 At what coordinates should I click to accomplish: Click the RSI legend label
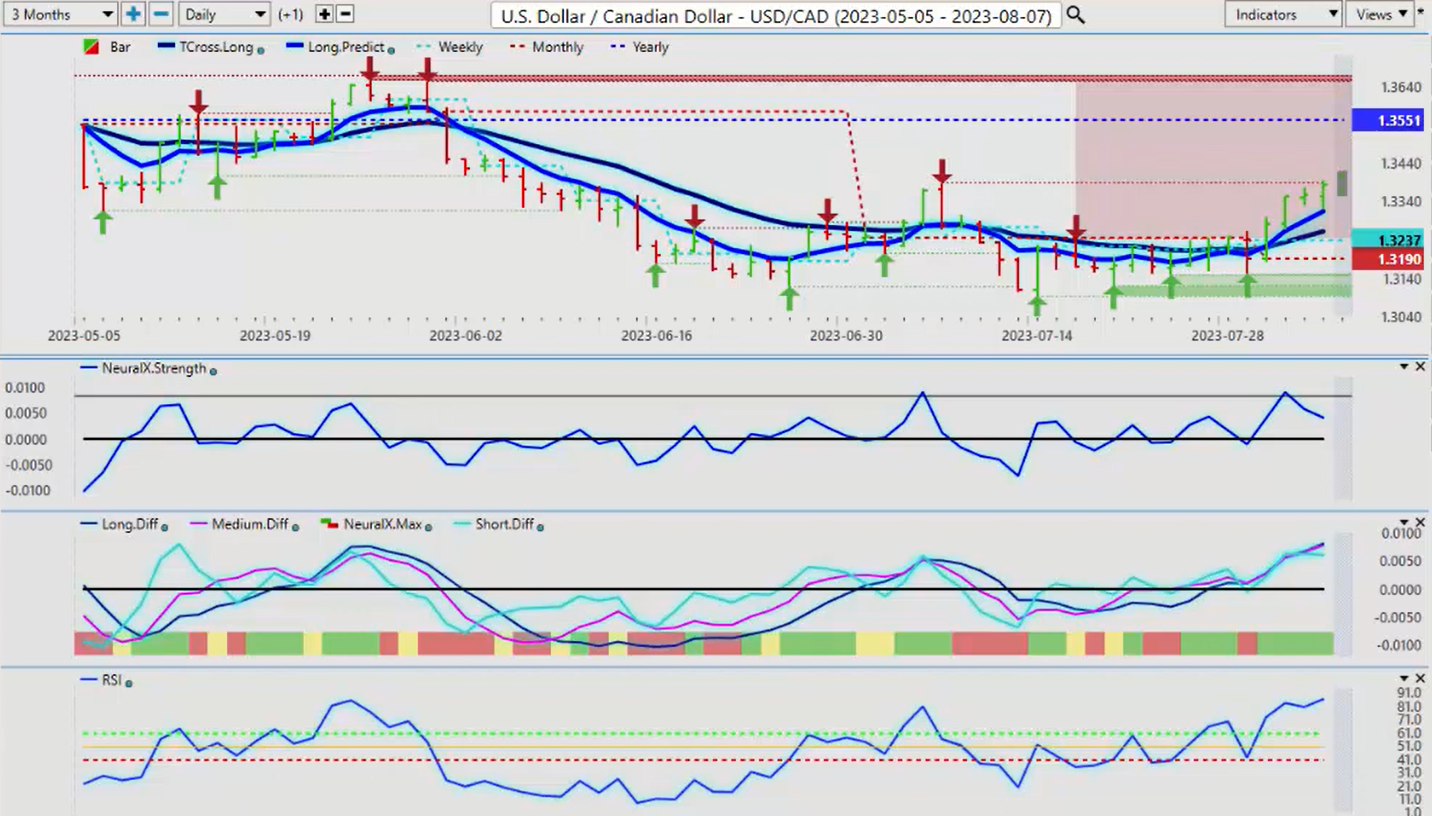click(111, 680)
